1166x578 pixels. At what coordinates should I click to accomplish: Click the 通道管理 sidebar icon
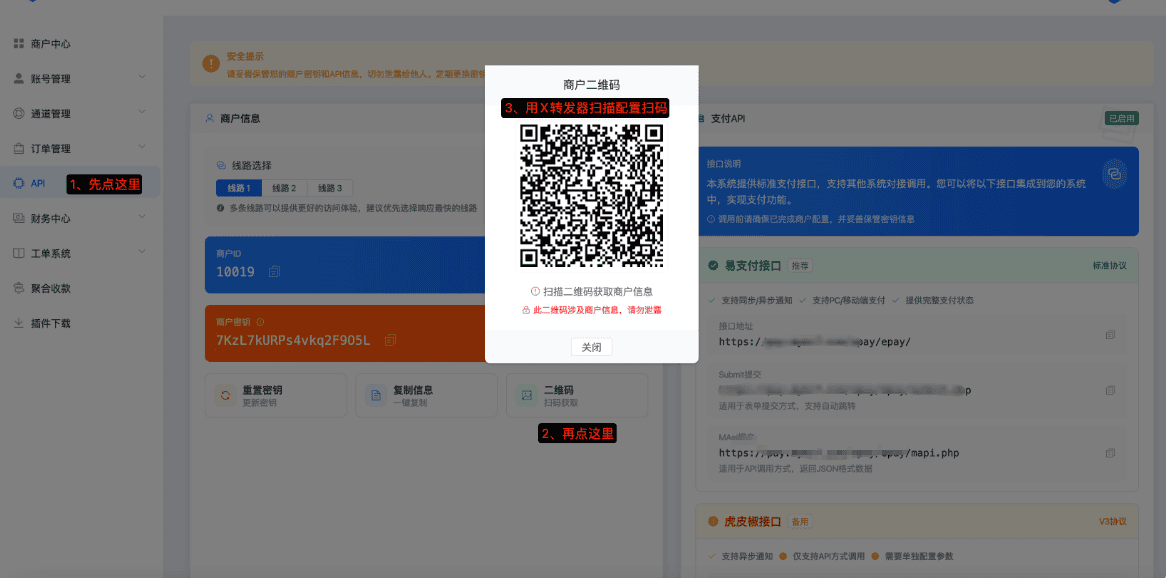click(x=19, y=113)
